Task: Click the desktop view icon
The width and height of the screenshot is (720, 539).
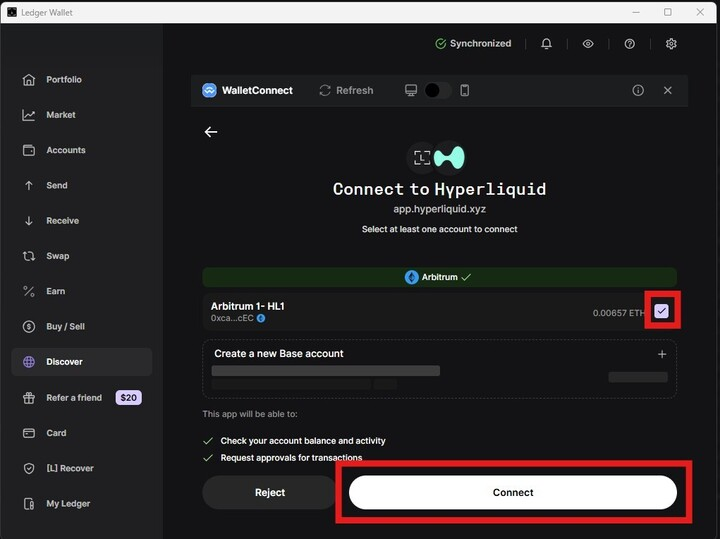Action: (x=411, y=90)
